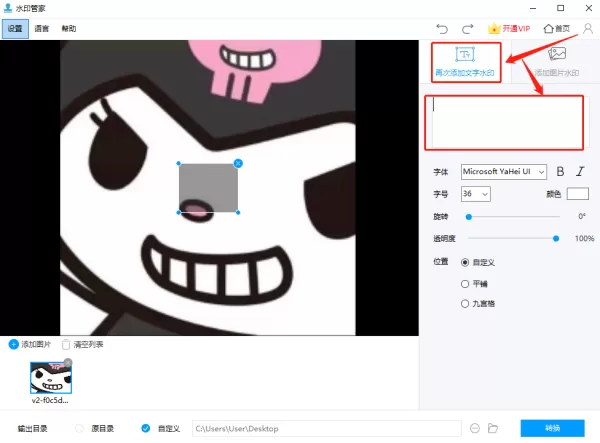Browse output folder with folder icon
600x443 pixels.
coord(493,428)
